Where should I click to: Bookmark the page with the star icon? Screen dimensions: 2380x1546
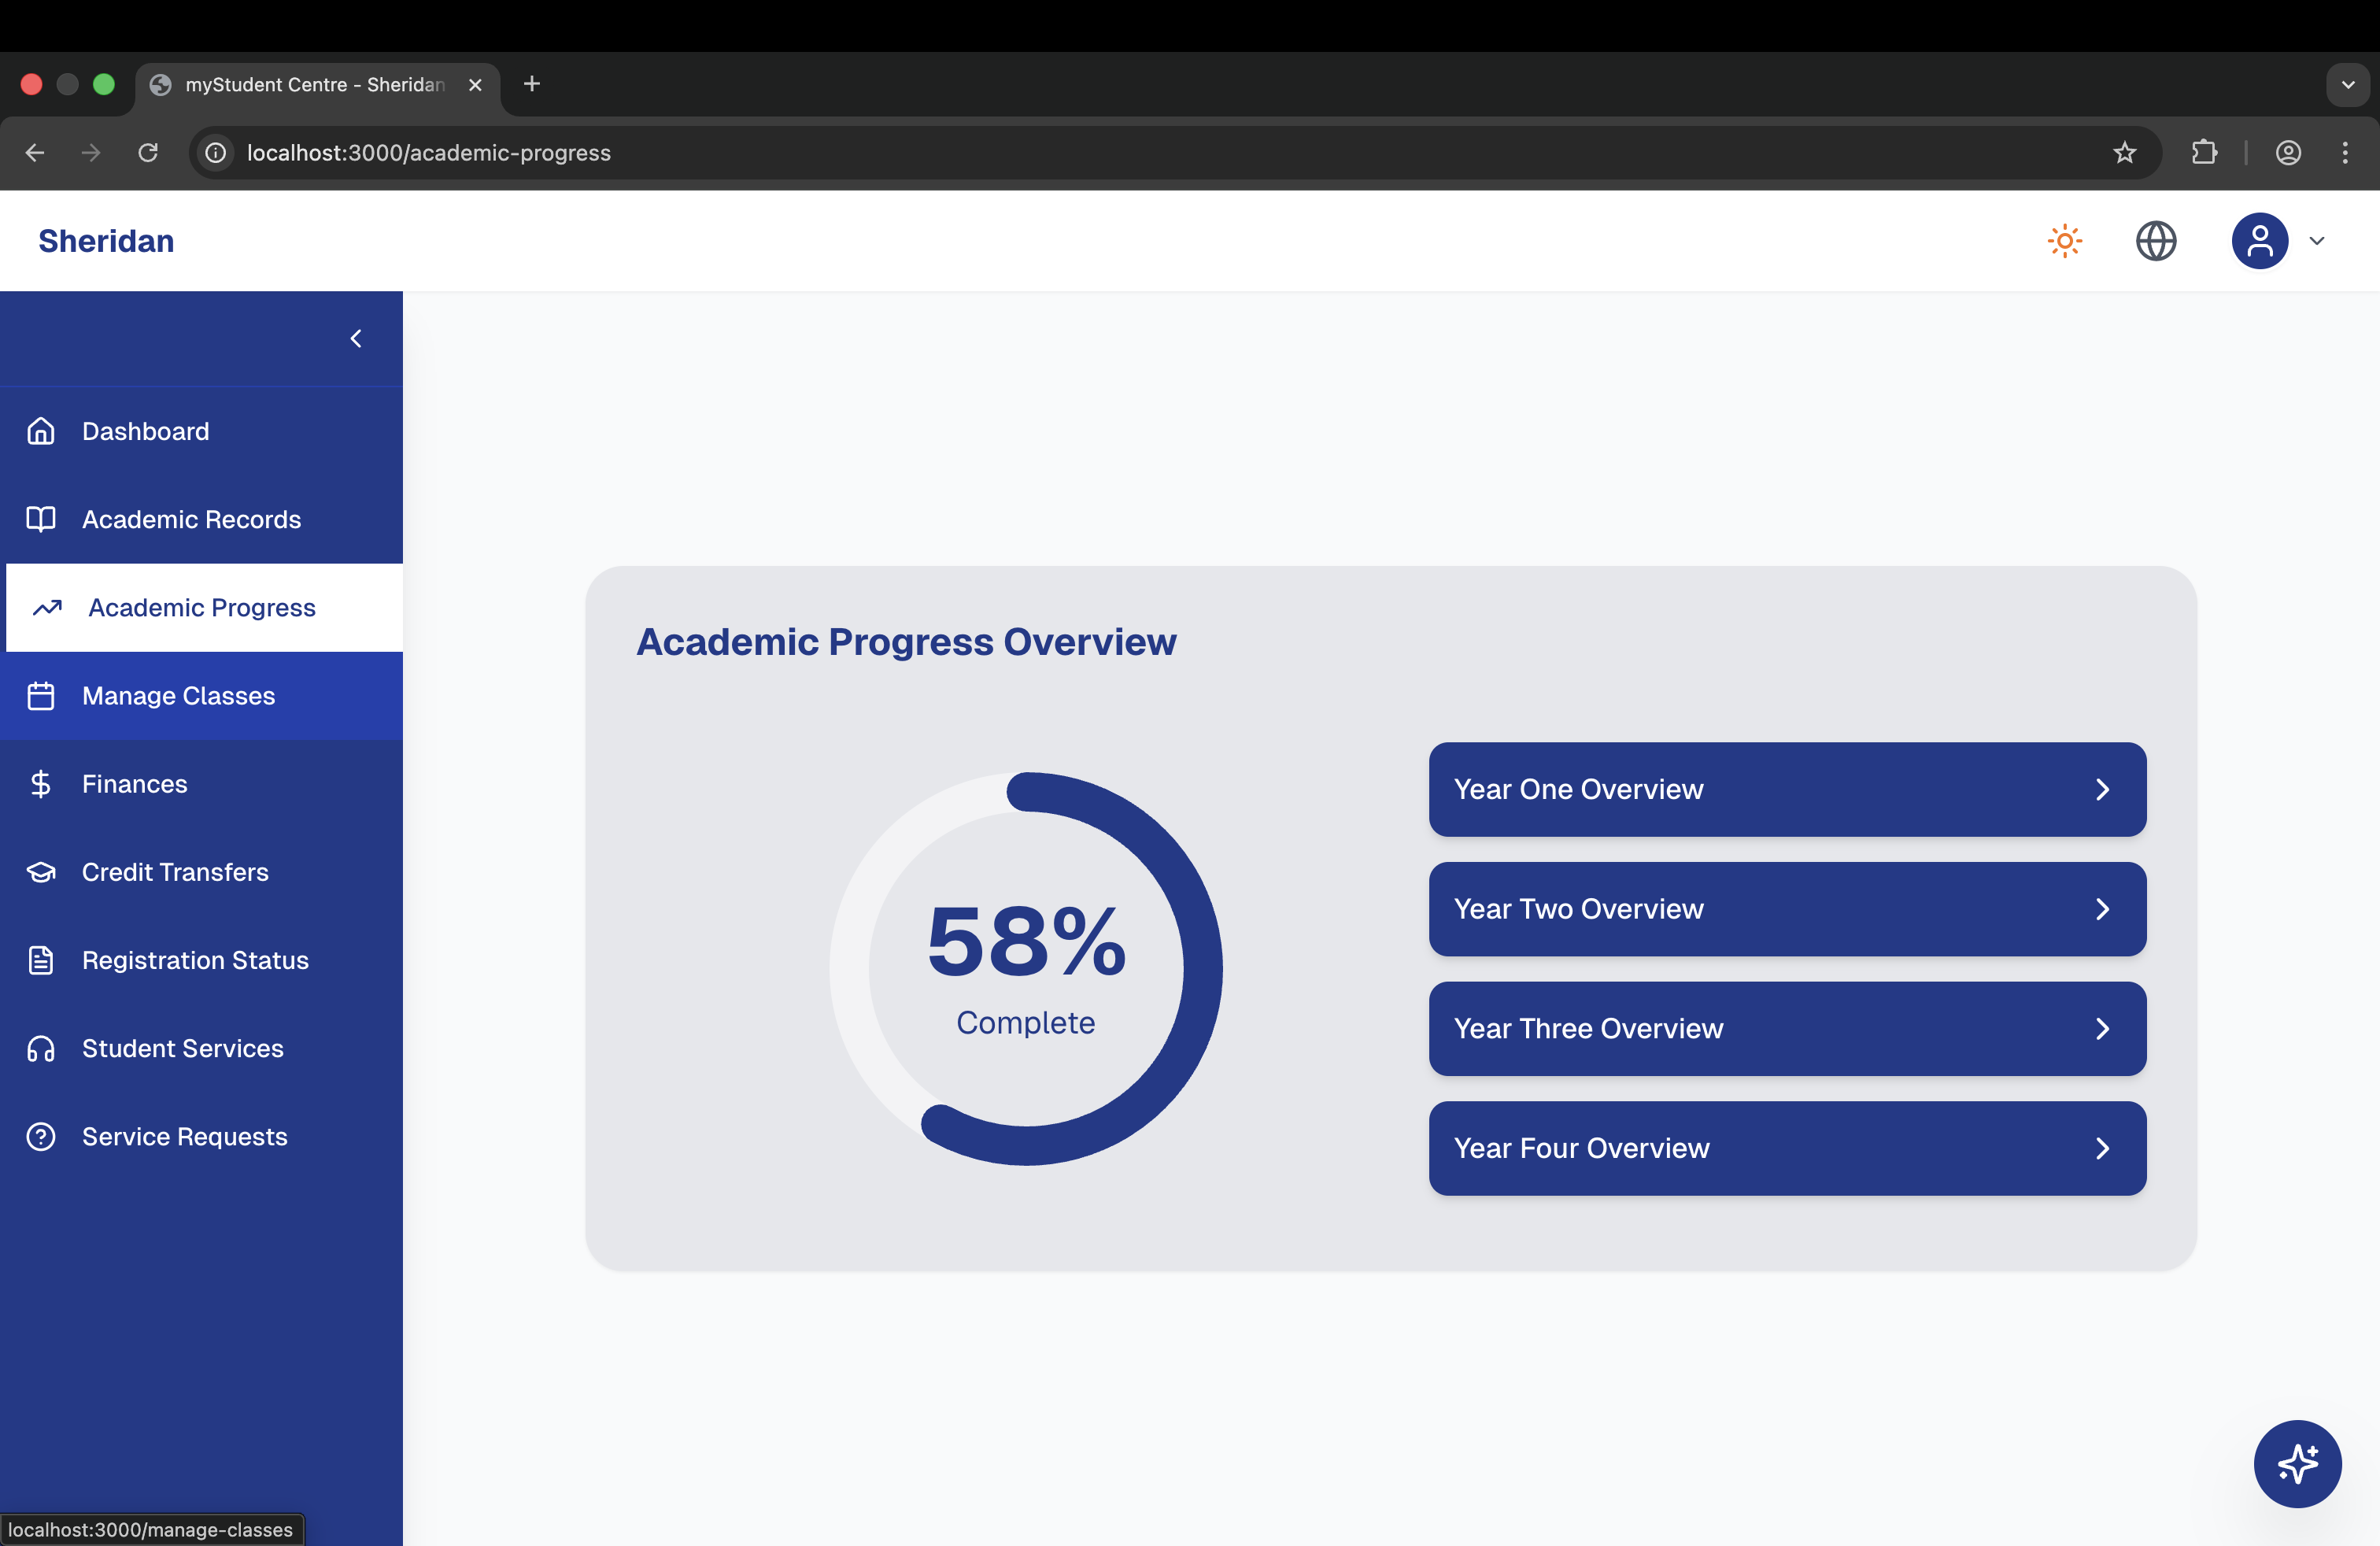pyautogui.click(x=2124, y=153)
